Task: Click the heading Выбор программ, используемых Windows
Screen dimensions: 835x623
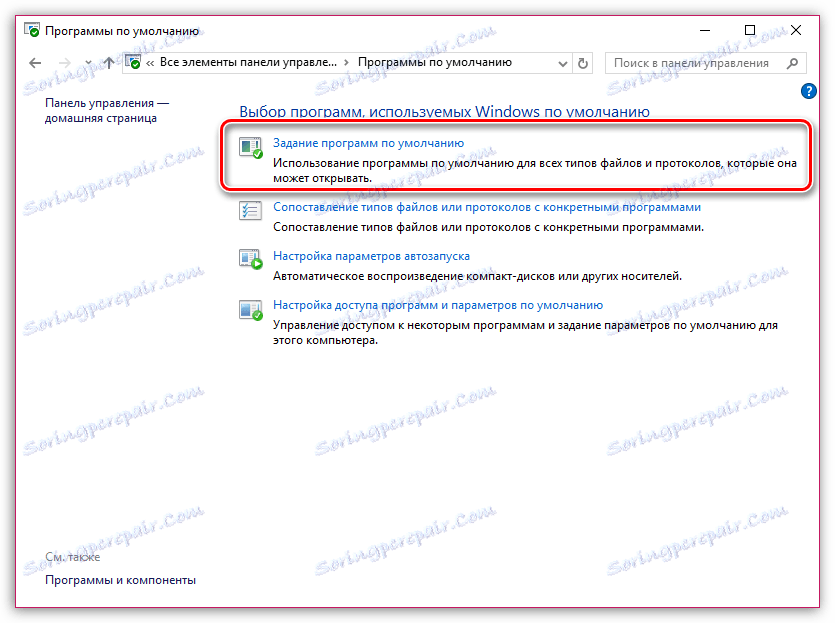Action: tap(444, 111)
